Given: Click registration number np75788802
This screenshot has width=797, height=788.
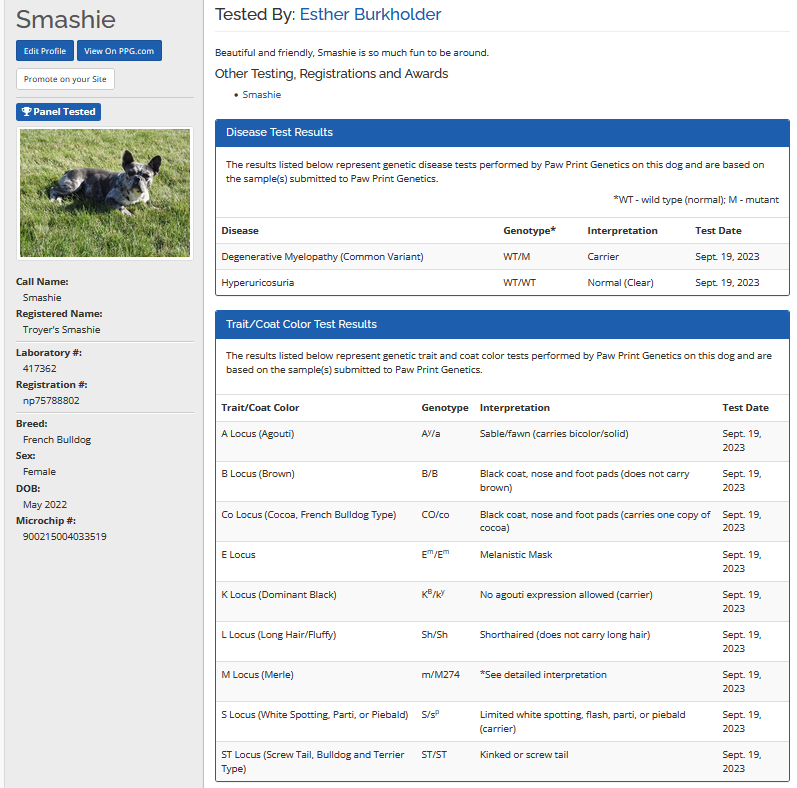Looking at the screenshot, I should click(51, 401).
